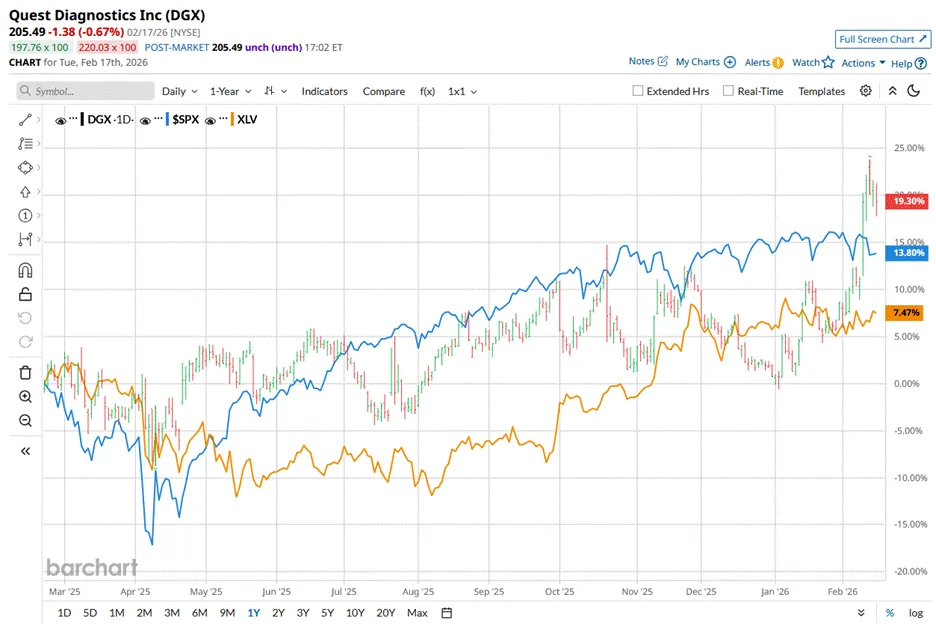Viewport: 936px width, 624px height.
Task: Hide the $SPX comparison line
Action: (146, 120)
